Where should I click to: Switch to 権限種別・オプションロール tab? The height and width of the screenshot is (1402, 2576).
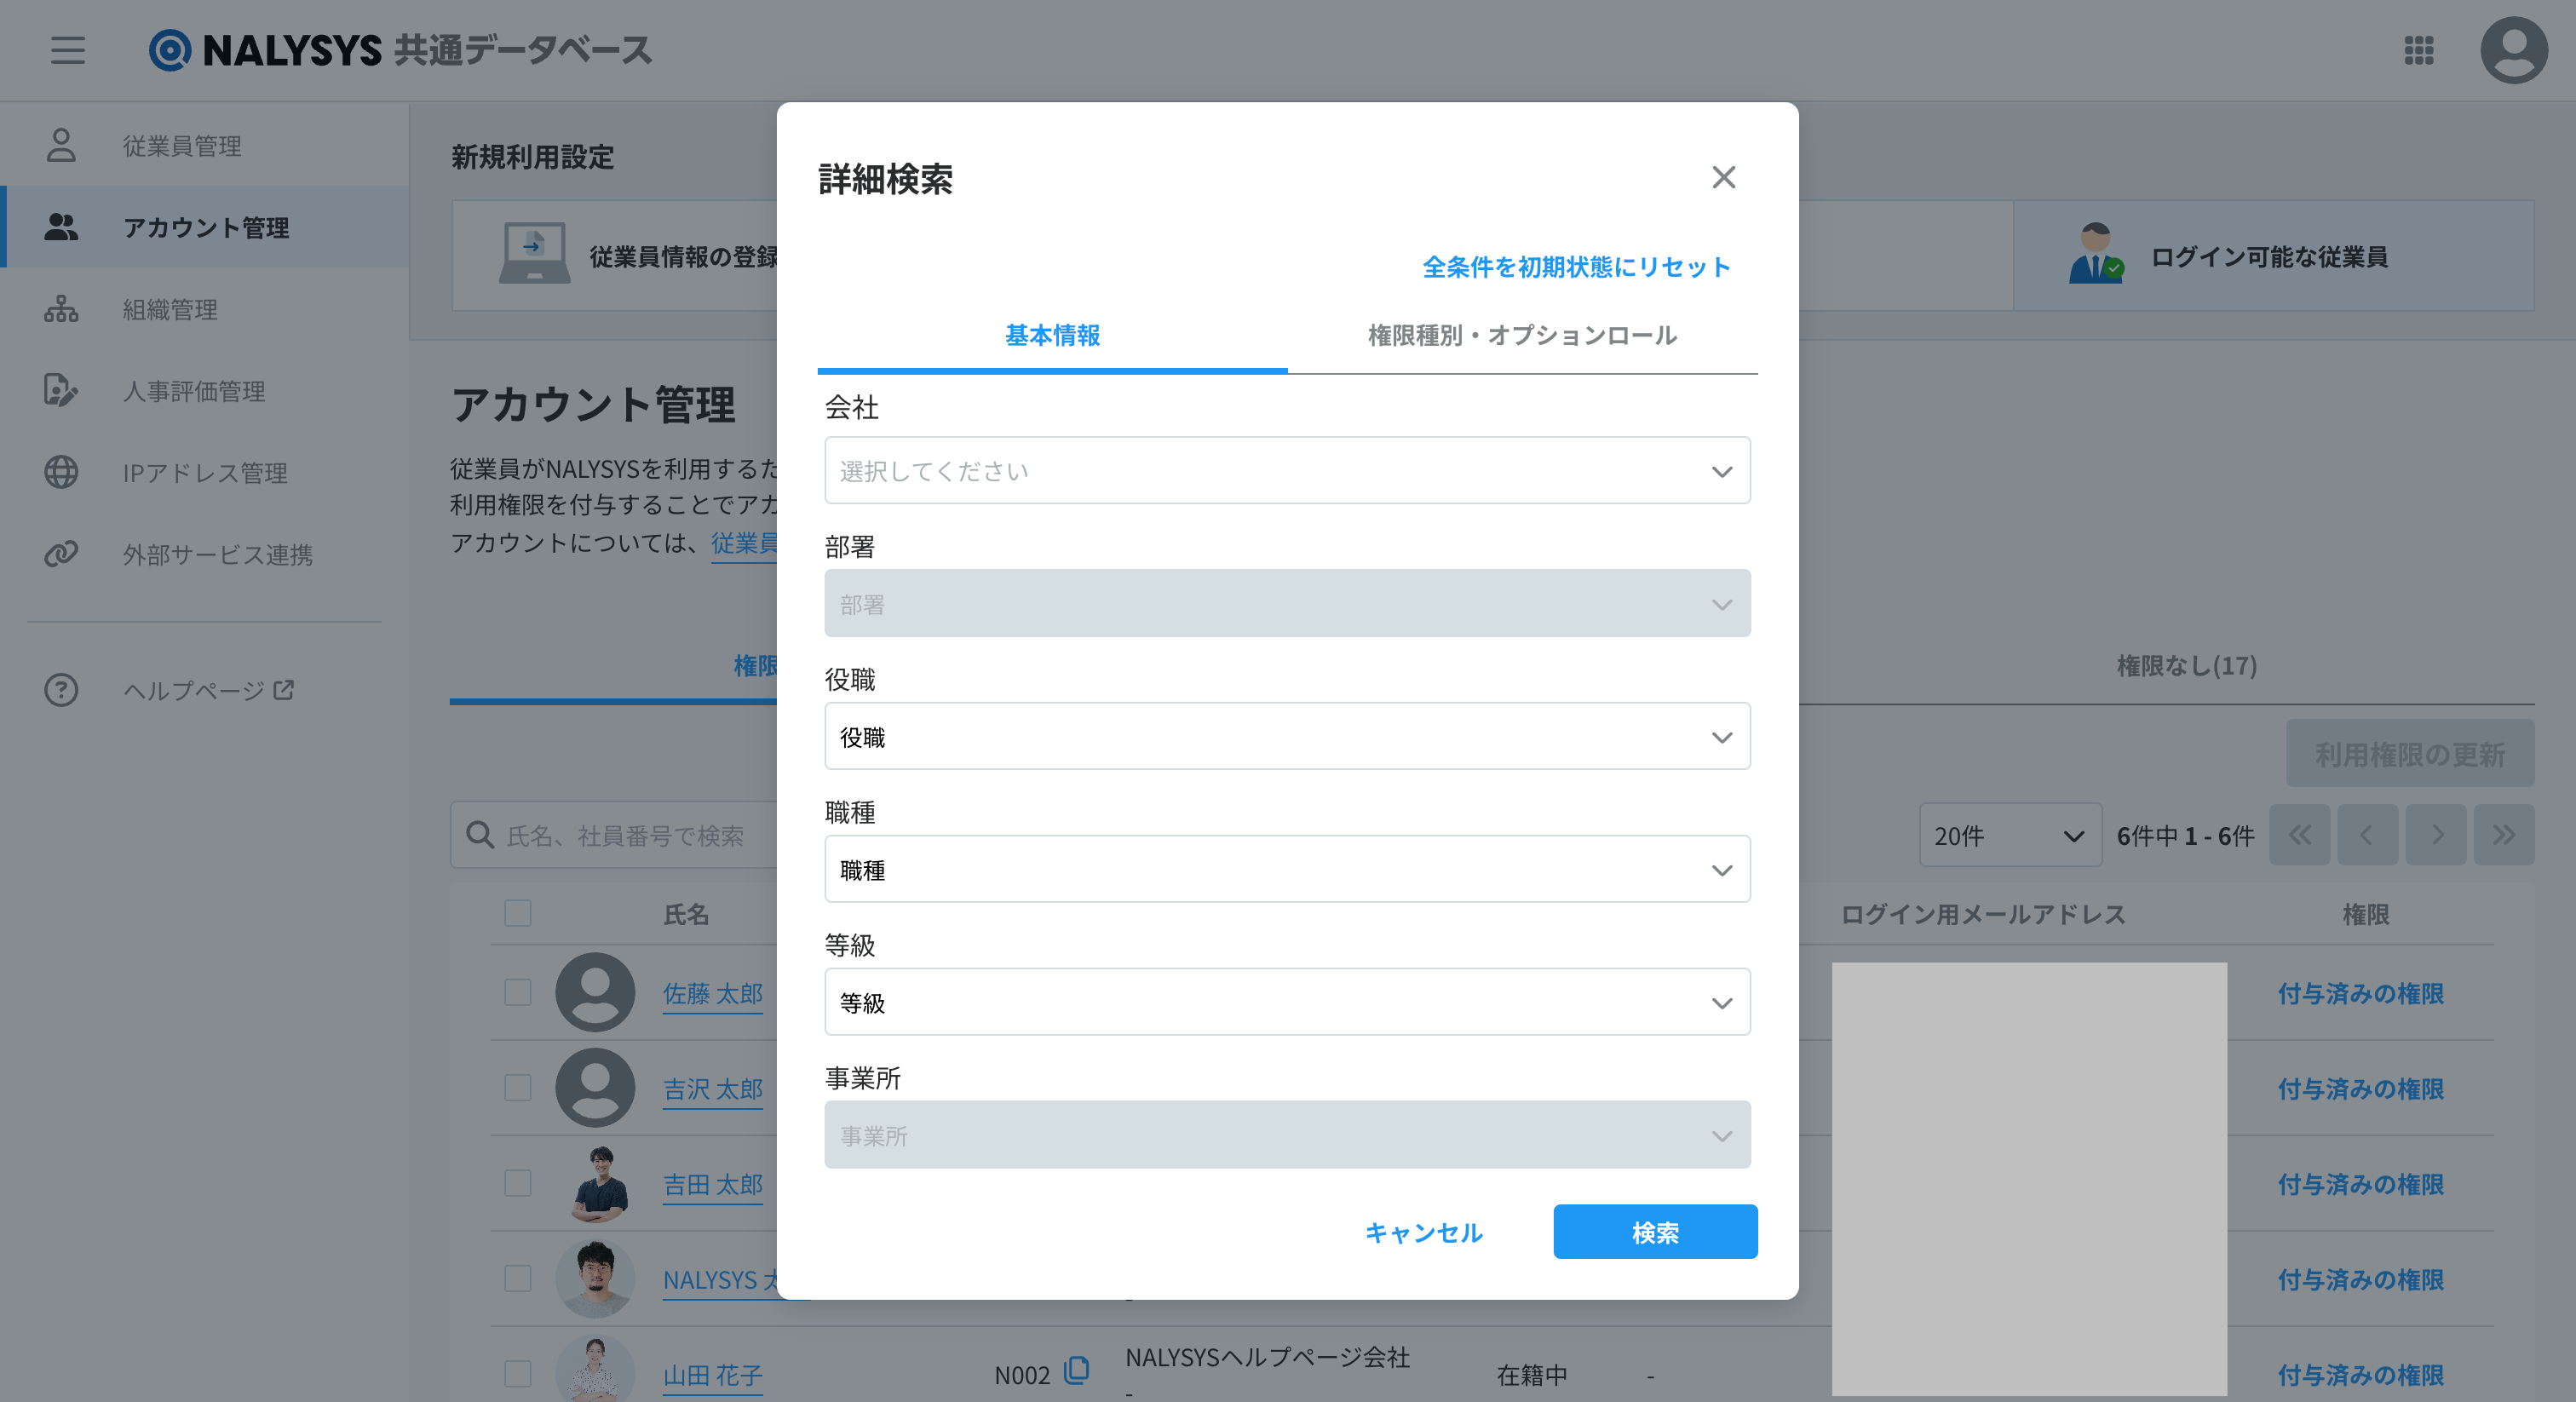1521,336
